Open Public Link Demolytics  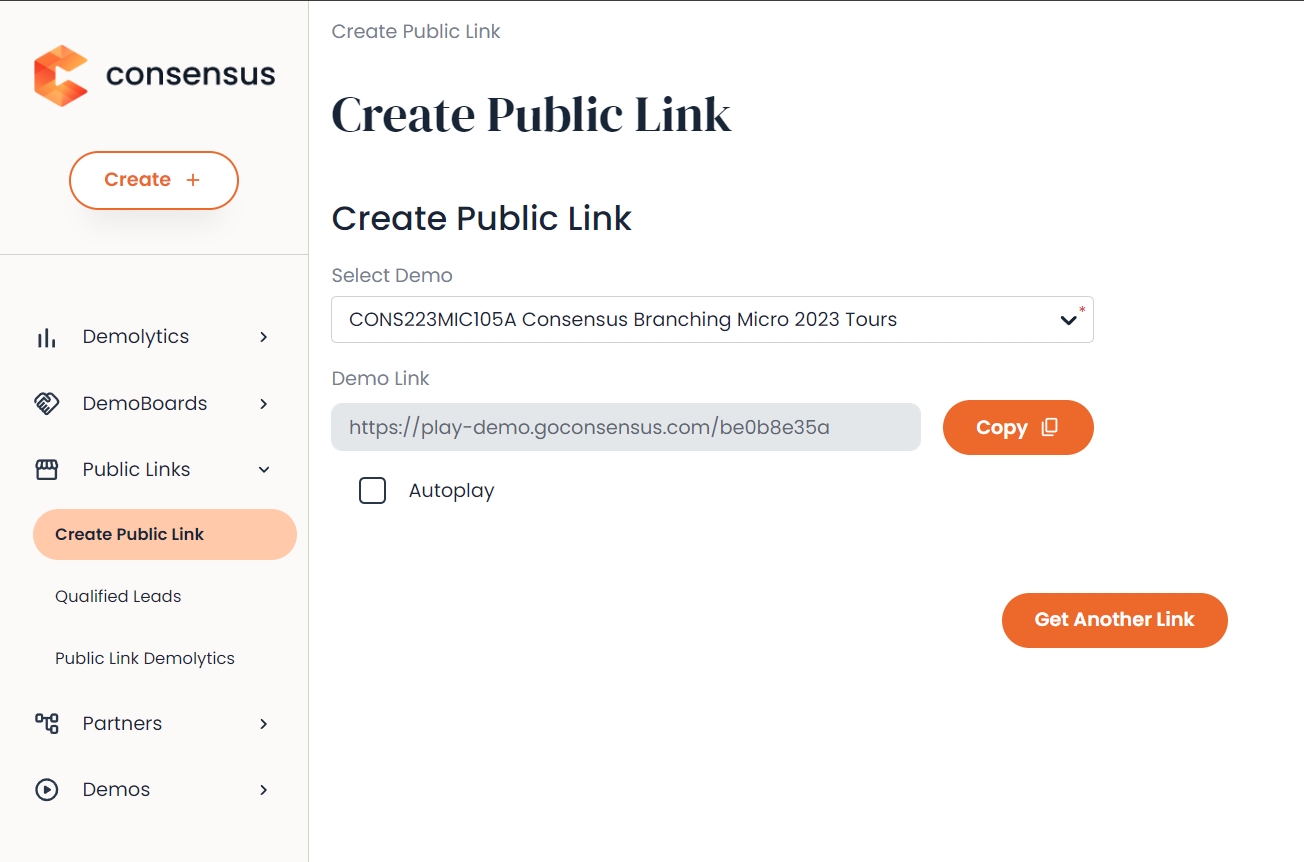(145, 657)
